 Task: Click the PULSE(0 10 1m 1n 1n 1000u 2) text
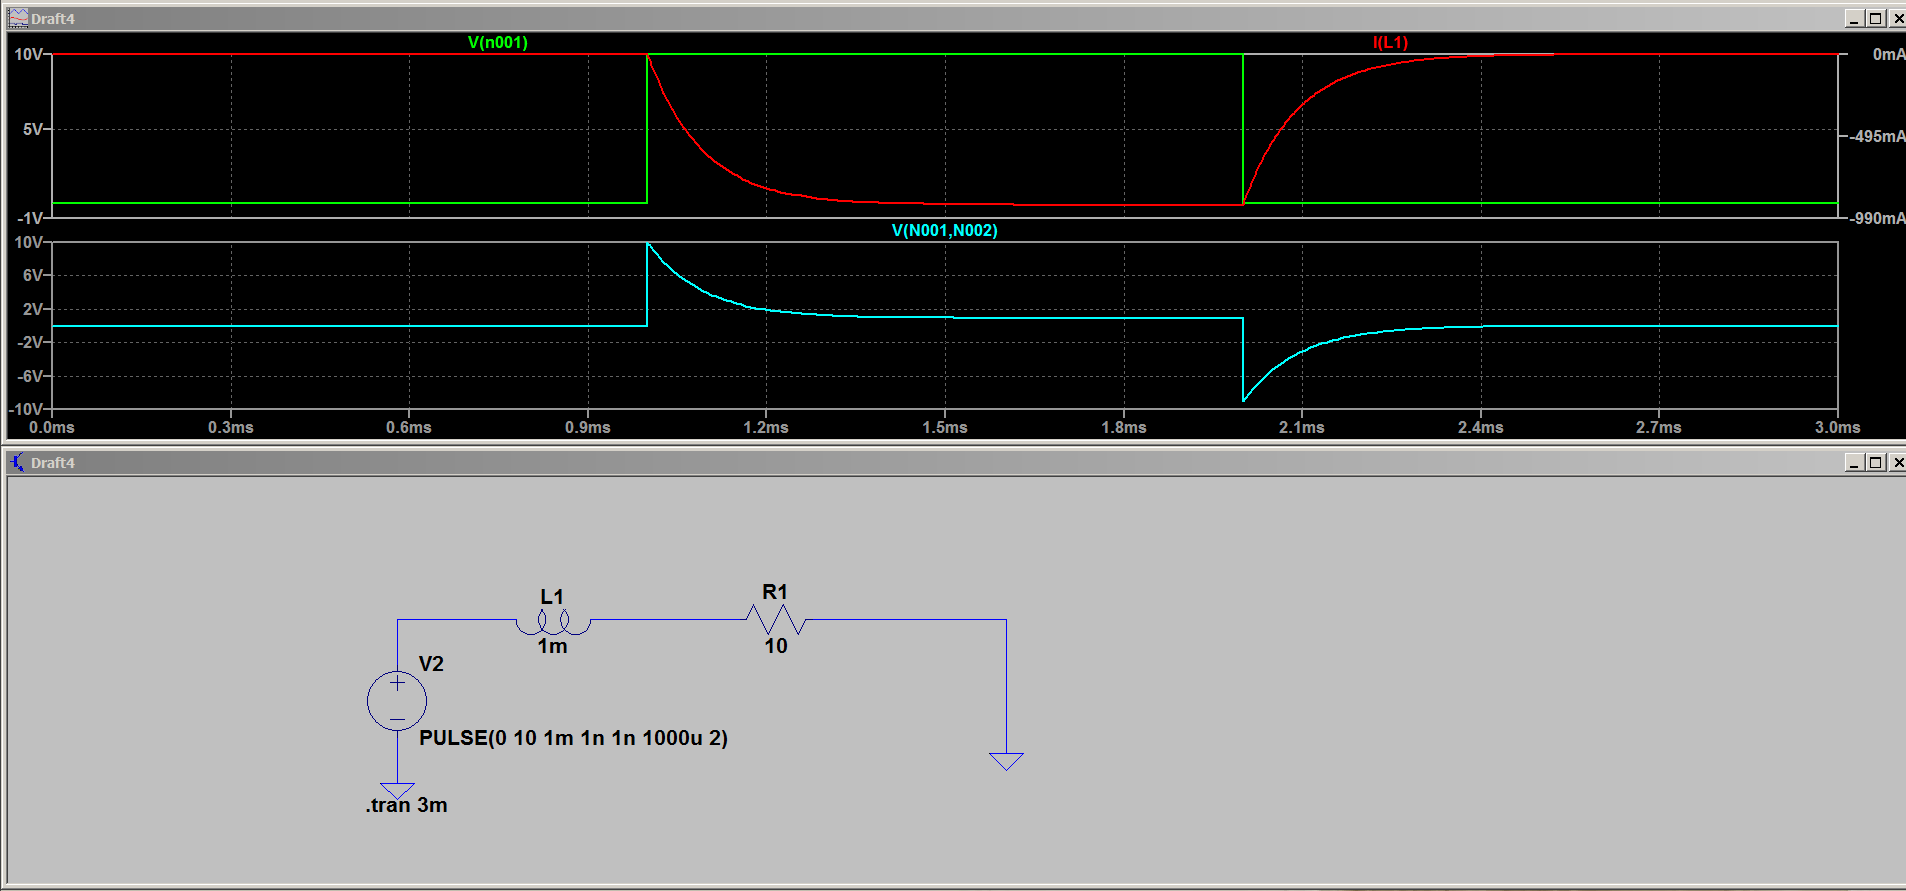click(x=573, y=738)
